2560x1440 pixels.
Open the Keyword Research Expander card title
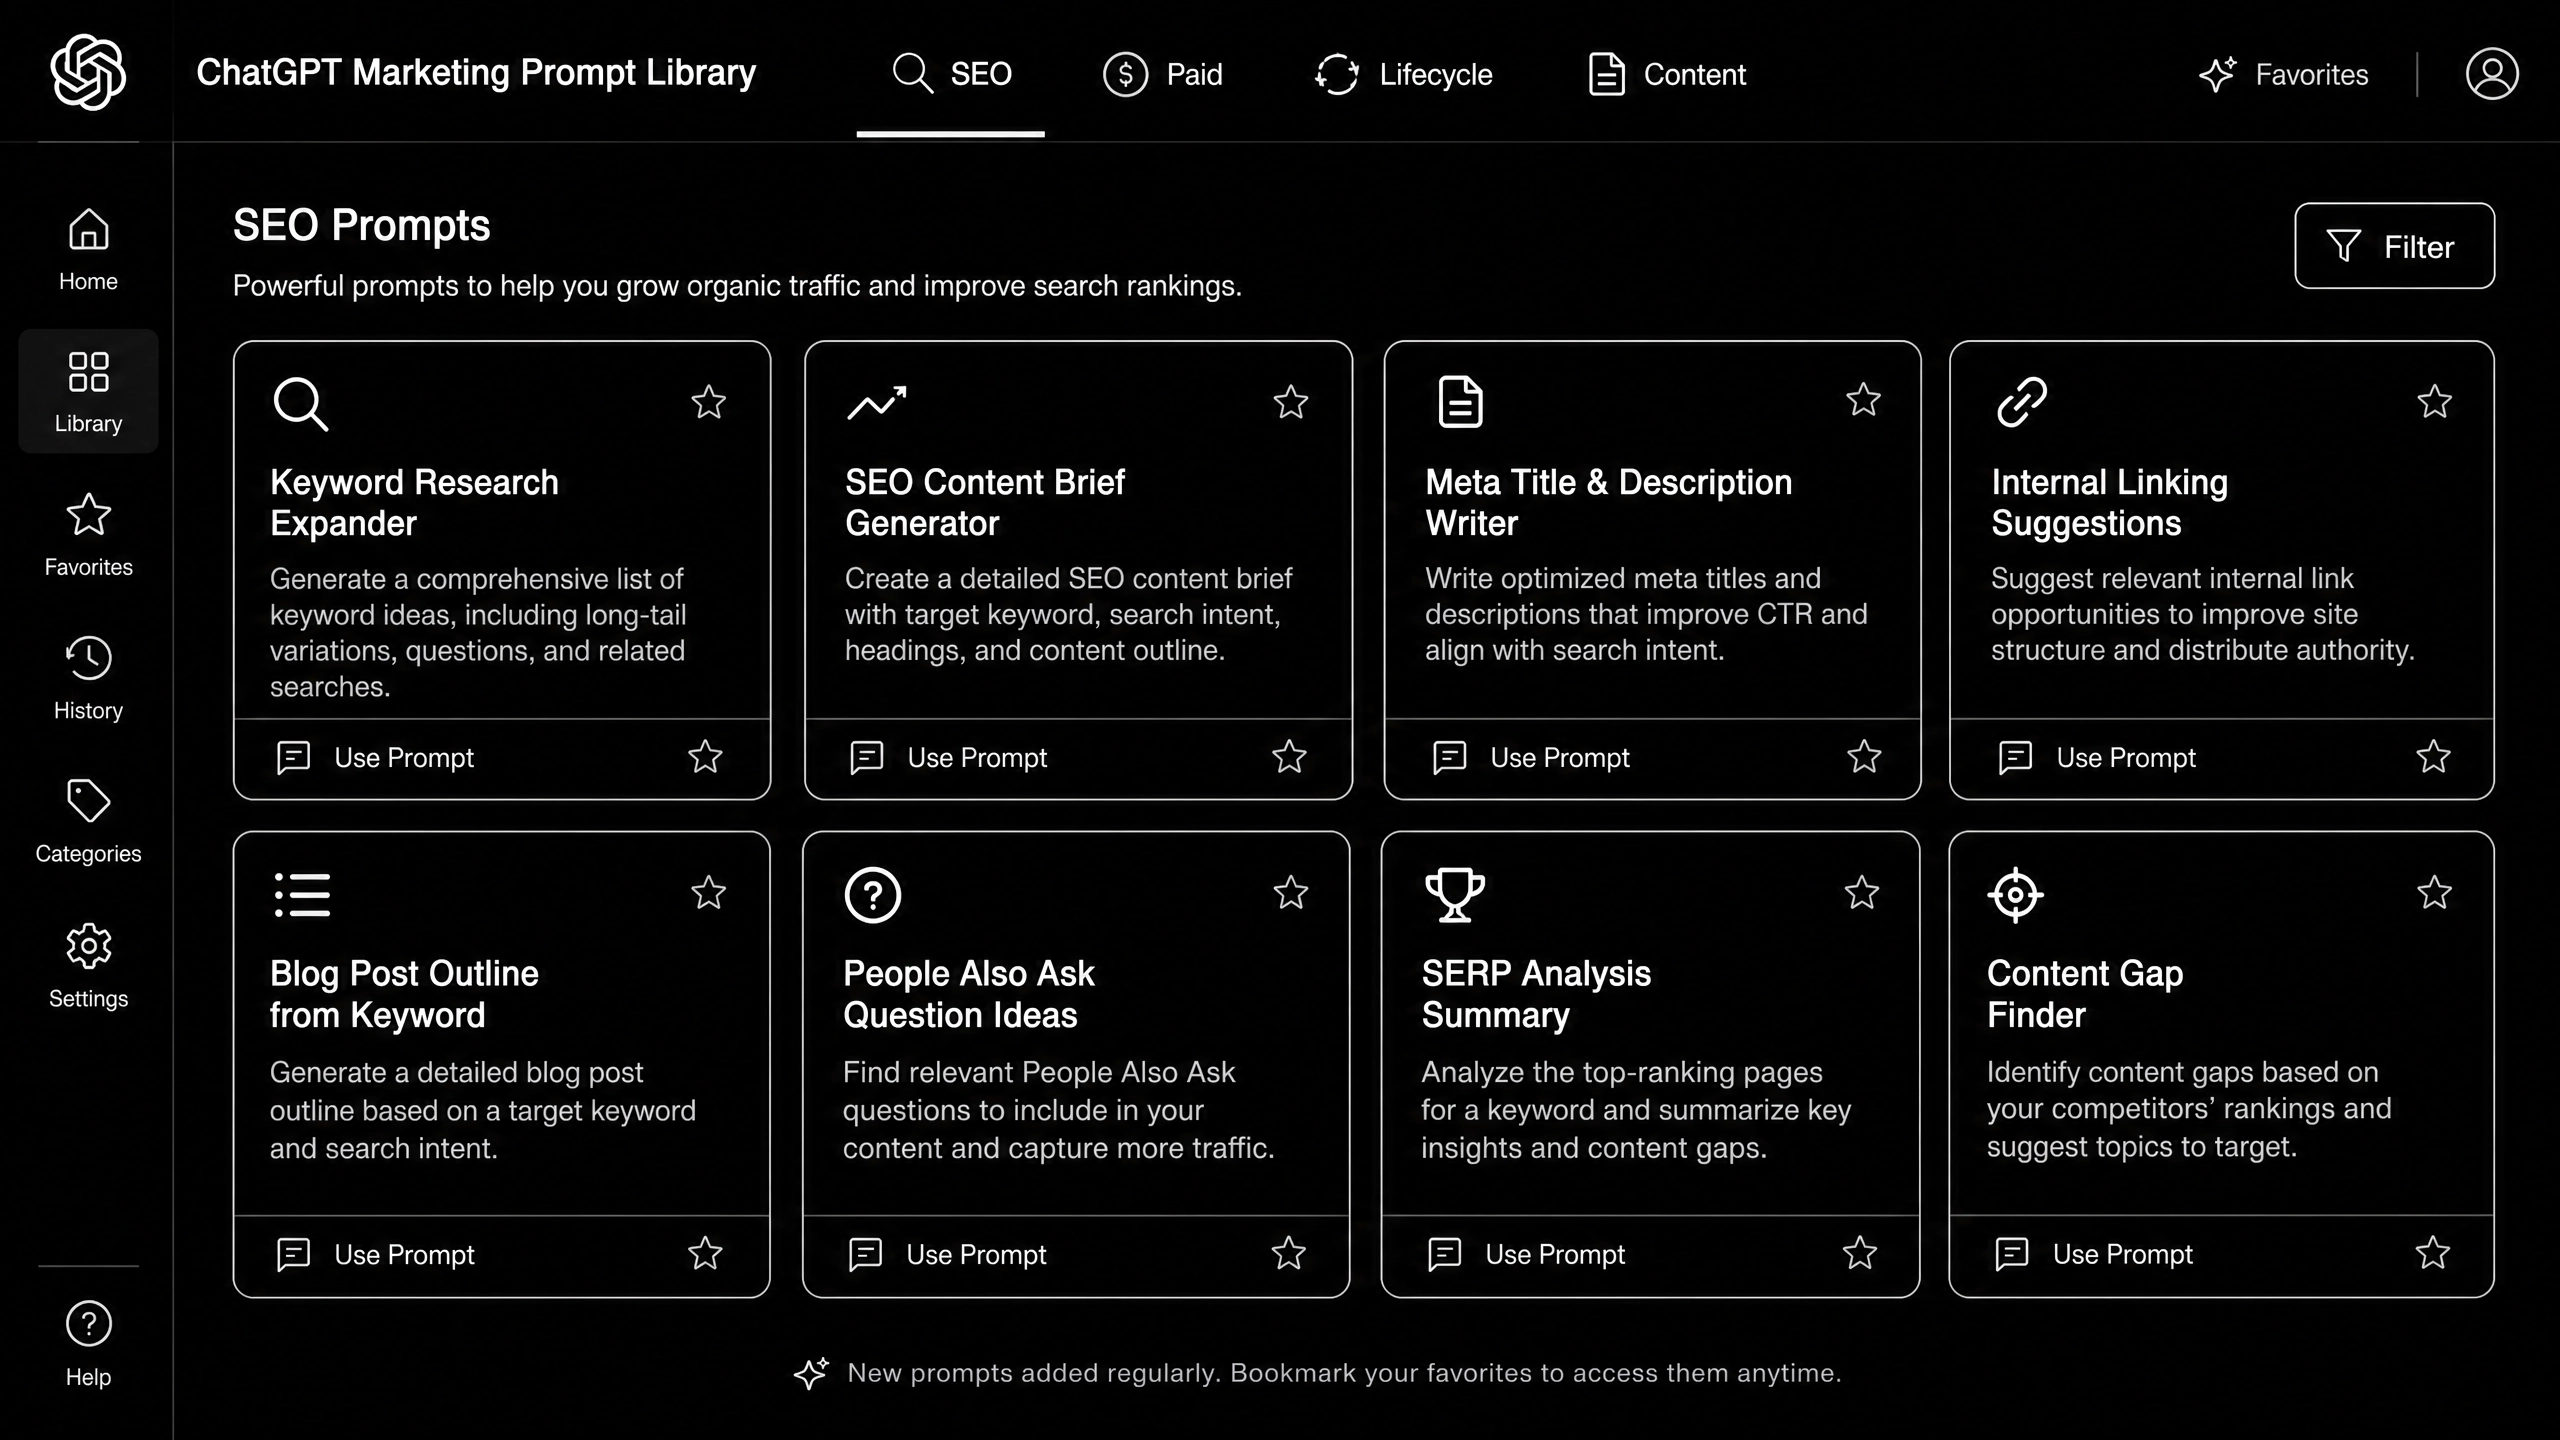pos(414,503)
